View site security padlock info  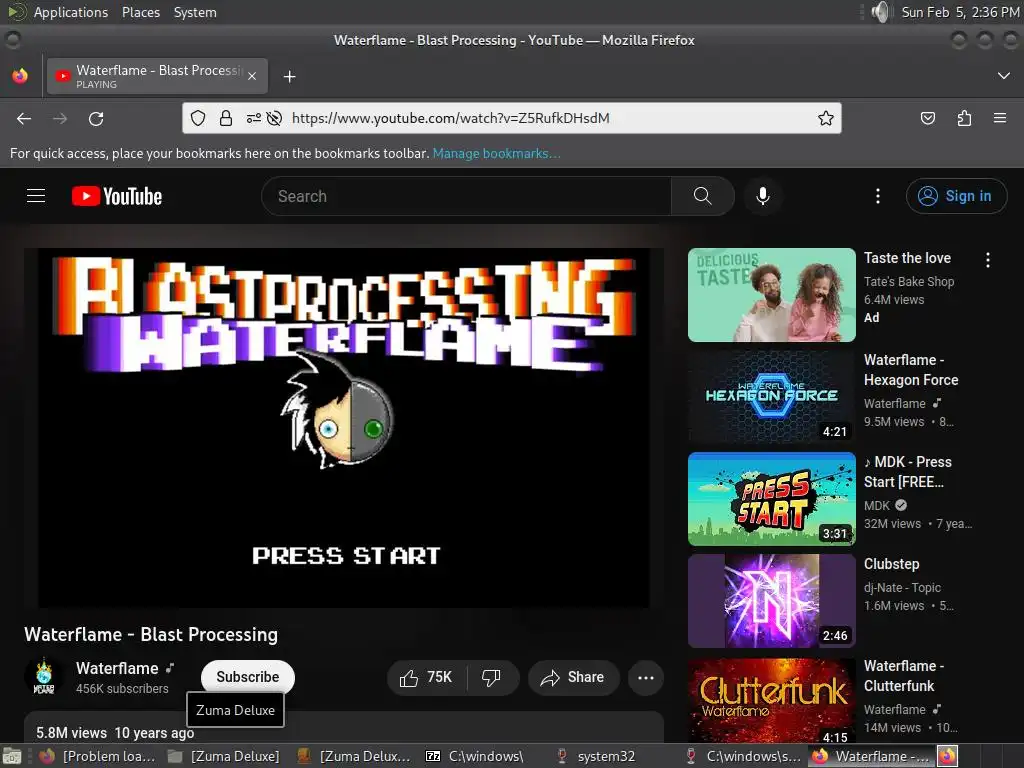226,118
